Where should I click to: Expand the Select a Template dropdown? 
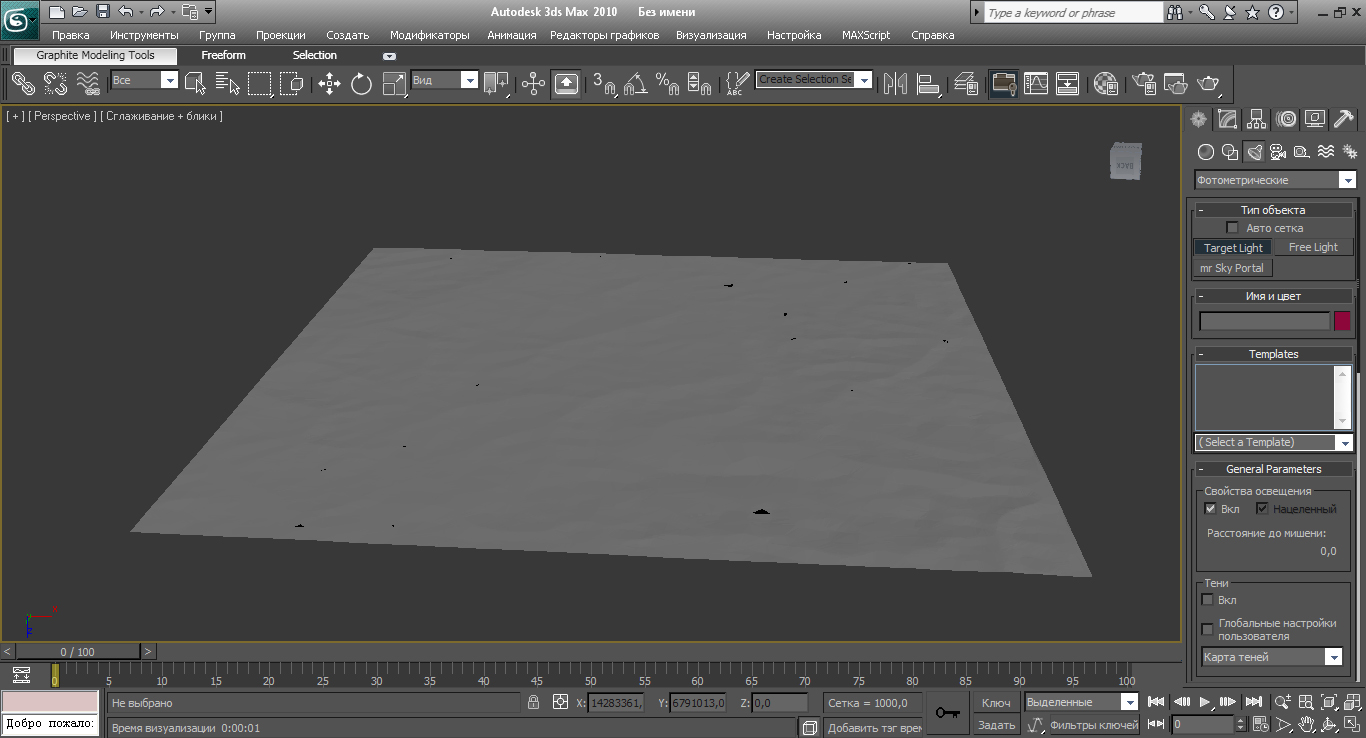[x=1344, y=443]
